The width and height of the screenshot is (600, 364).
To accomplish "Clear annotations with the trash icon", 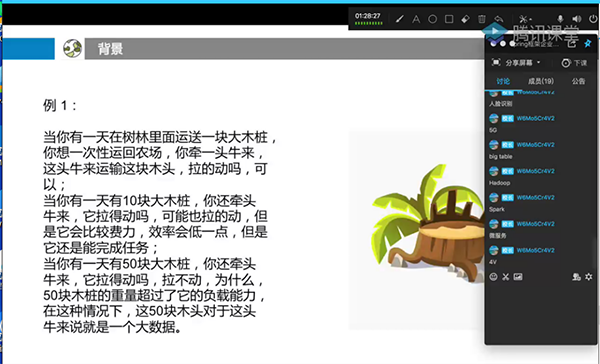I will coord(482,19).
